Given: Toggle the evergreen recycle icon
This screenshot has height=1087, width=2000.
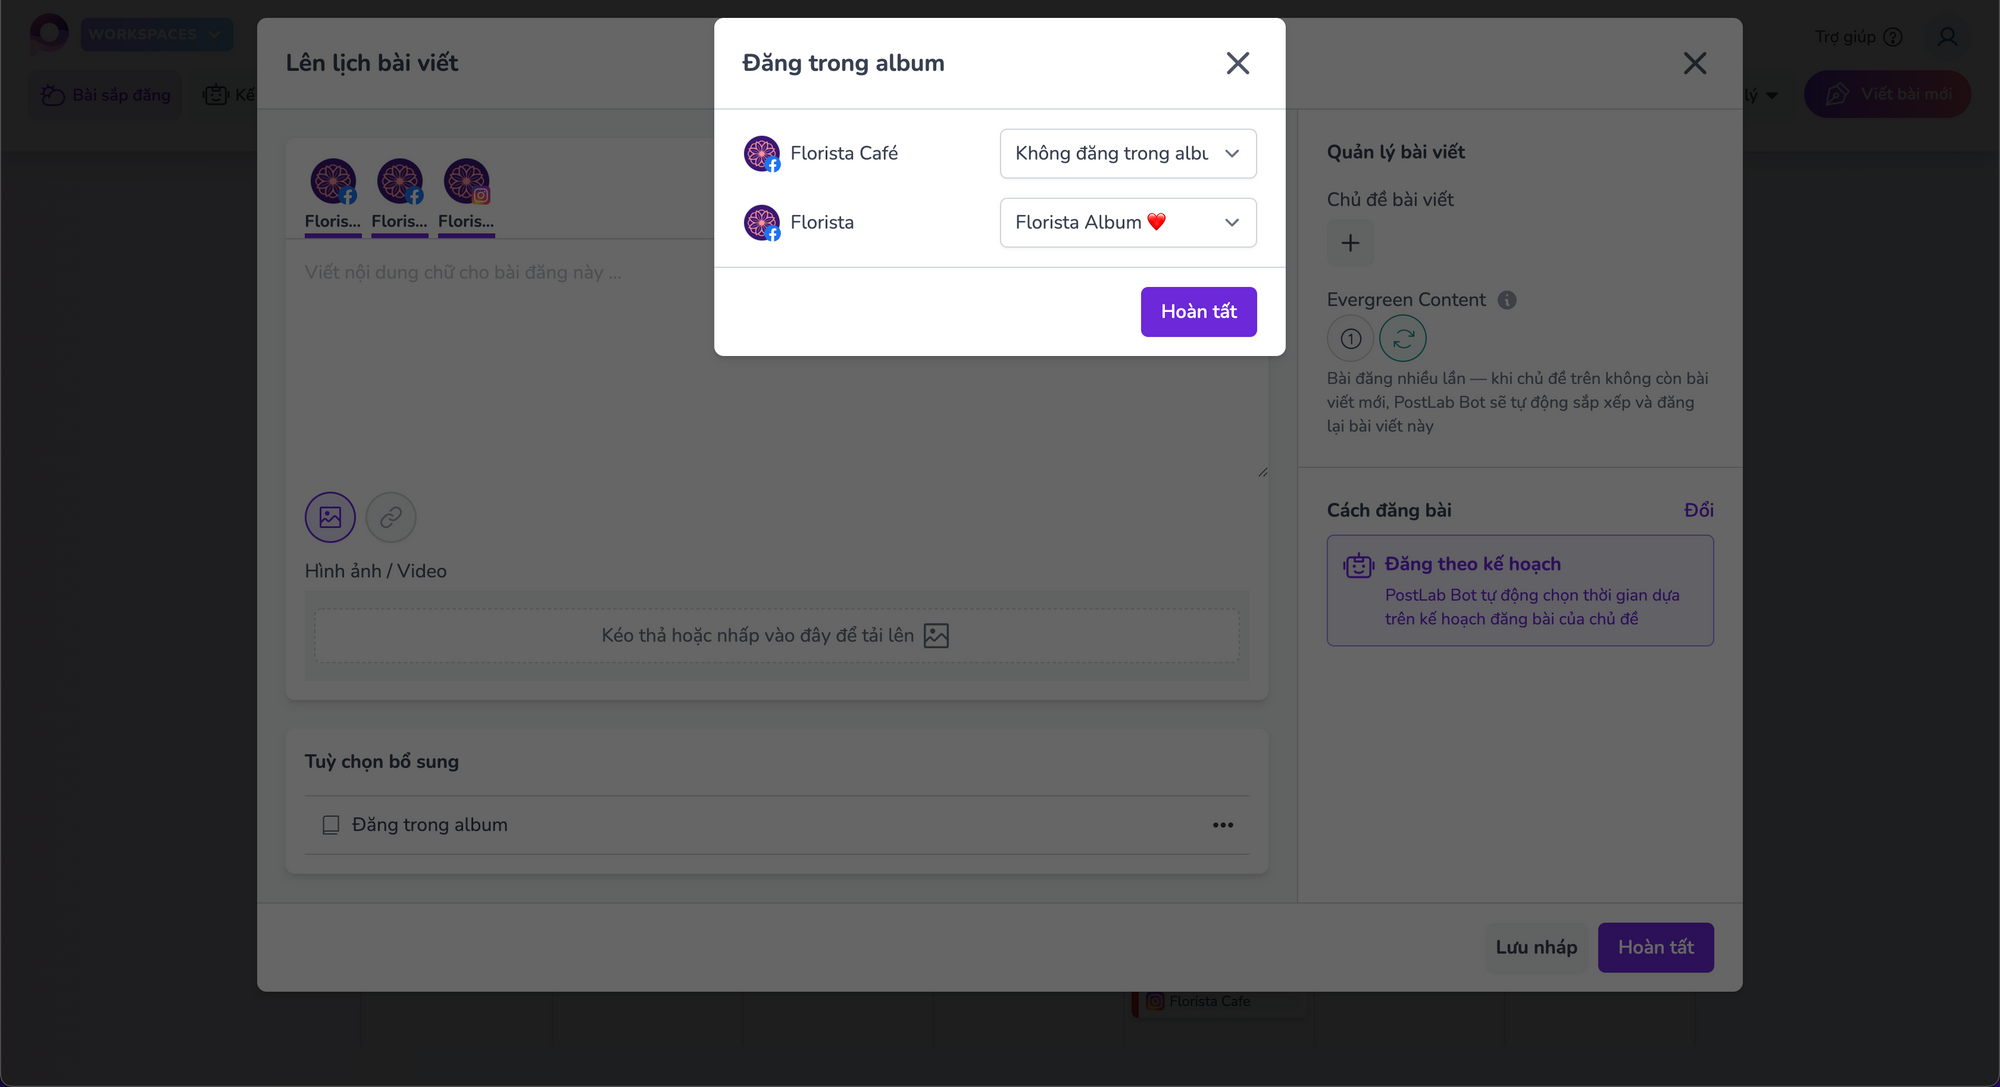Looking at the screenshot, I should tap(1403, 339).
